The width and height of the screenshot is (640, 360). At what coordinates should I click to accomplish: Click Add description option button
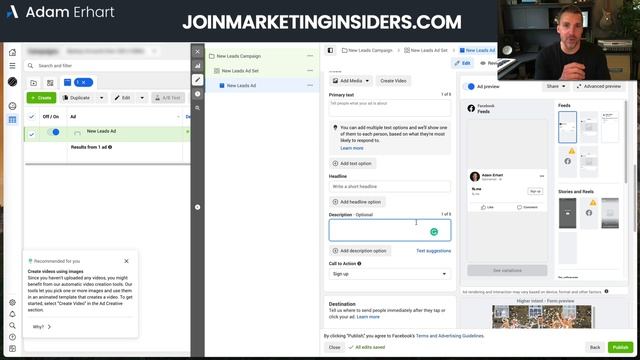tap(360, 251)
